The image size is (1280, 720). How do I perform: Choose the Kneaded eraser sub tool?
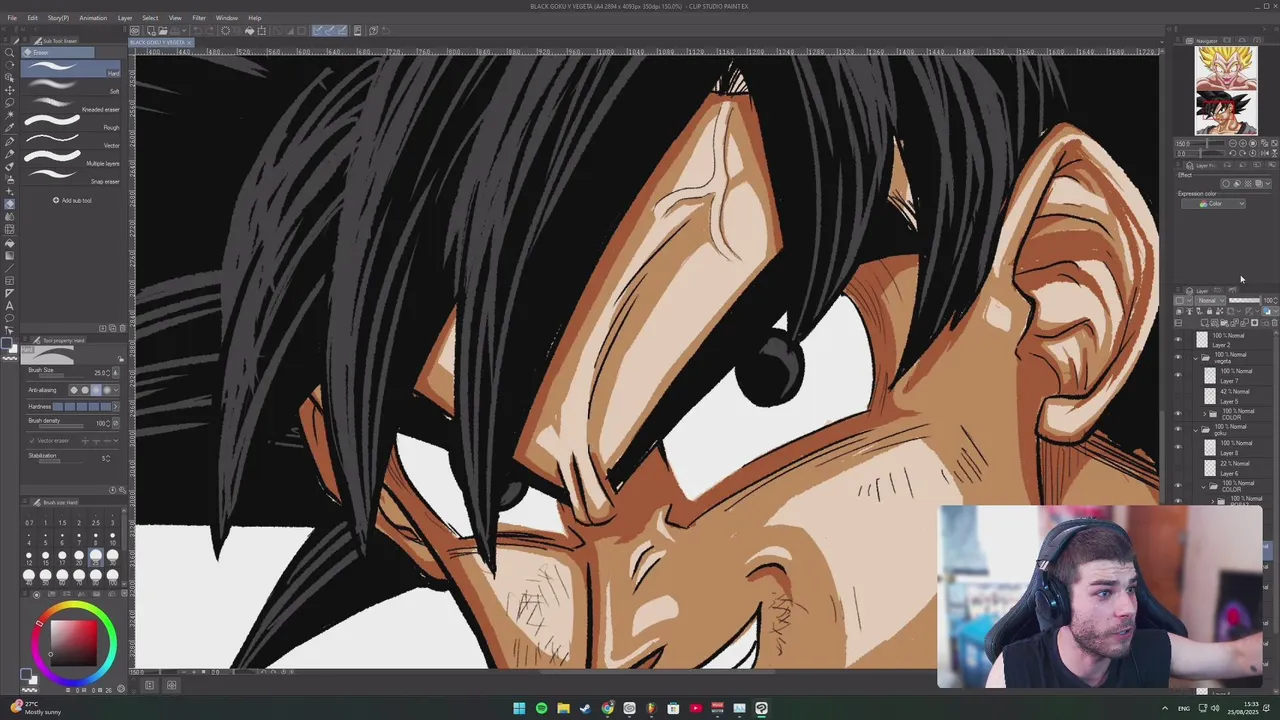pos(71,105)
